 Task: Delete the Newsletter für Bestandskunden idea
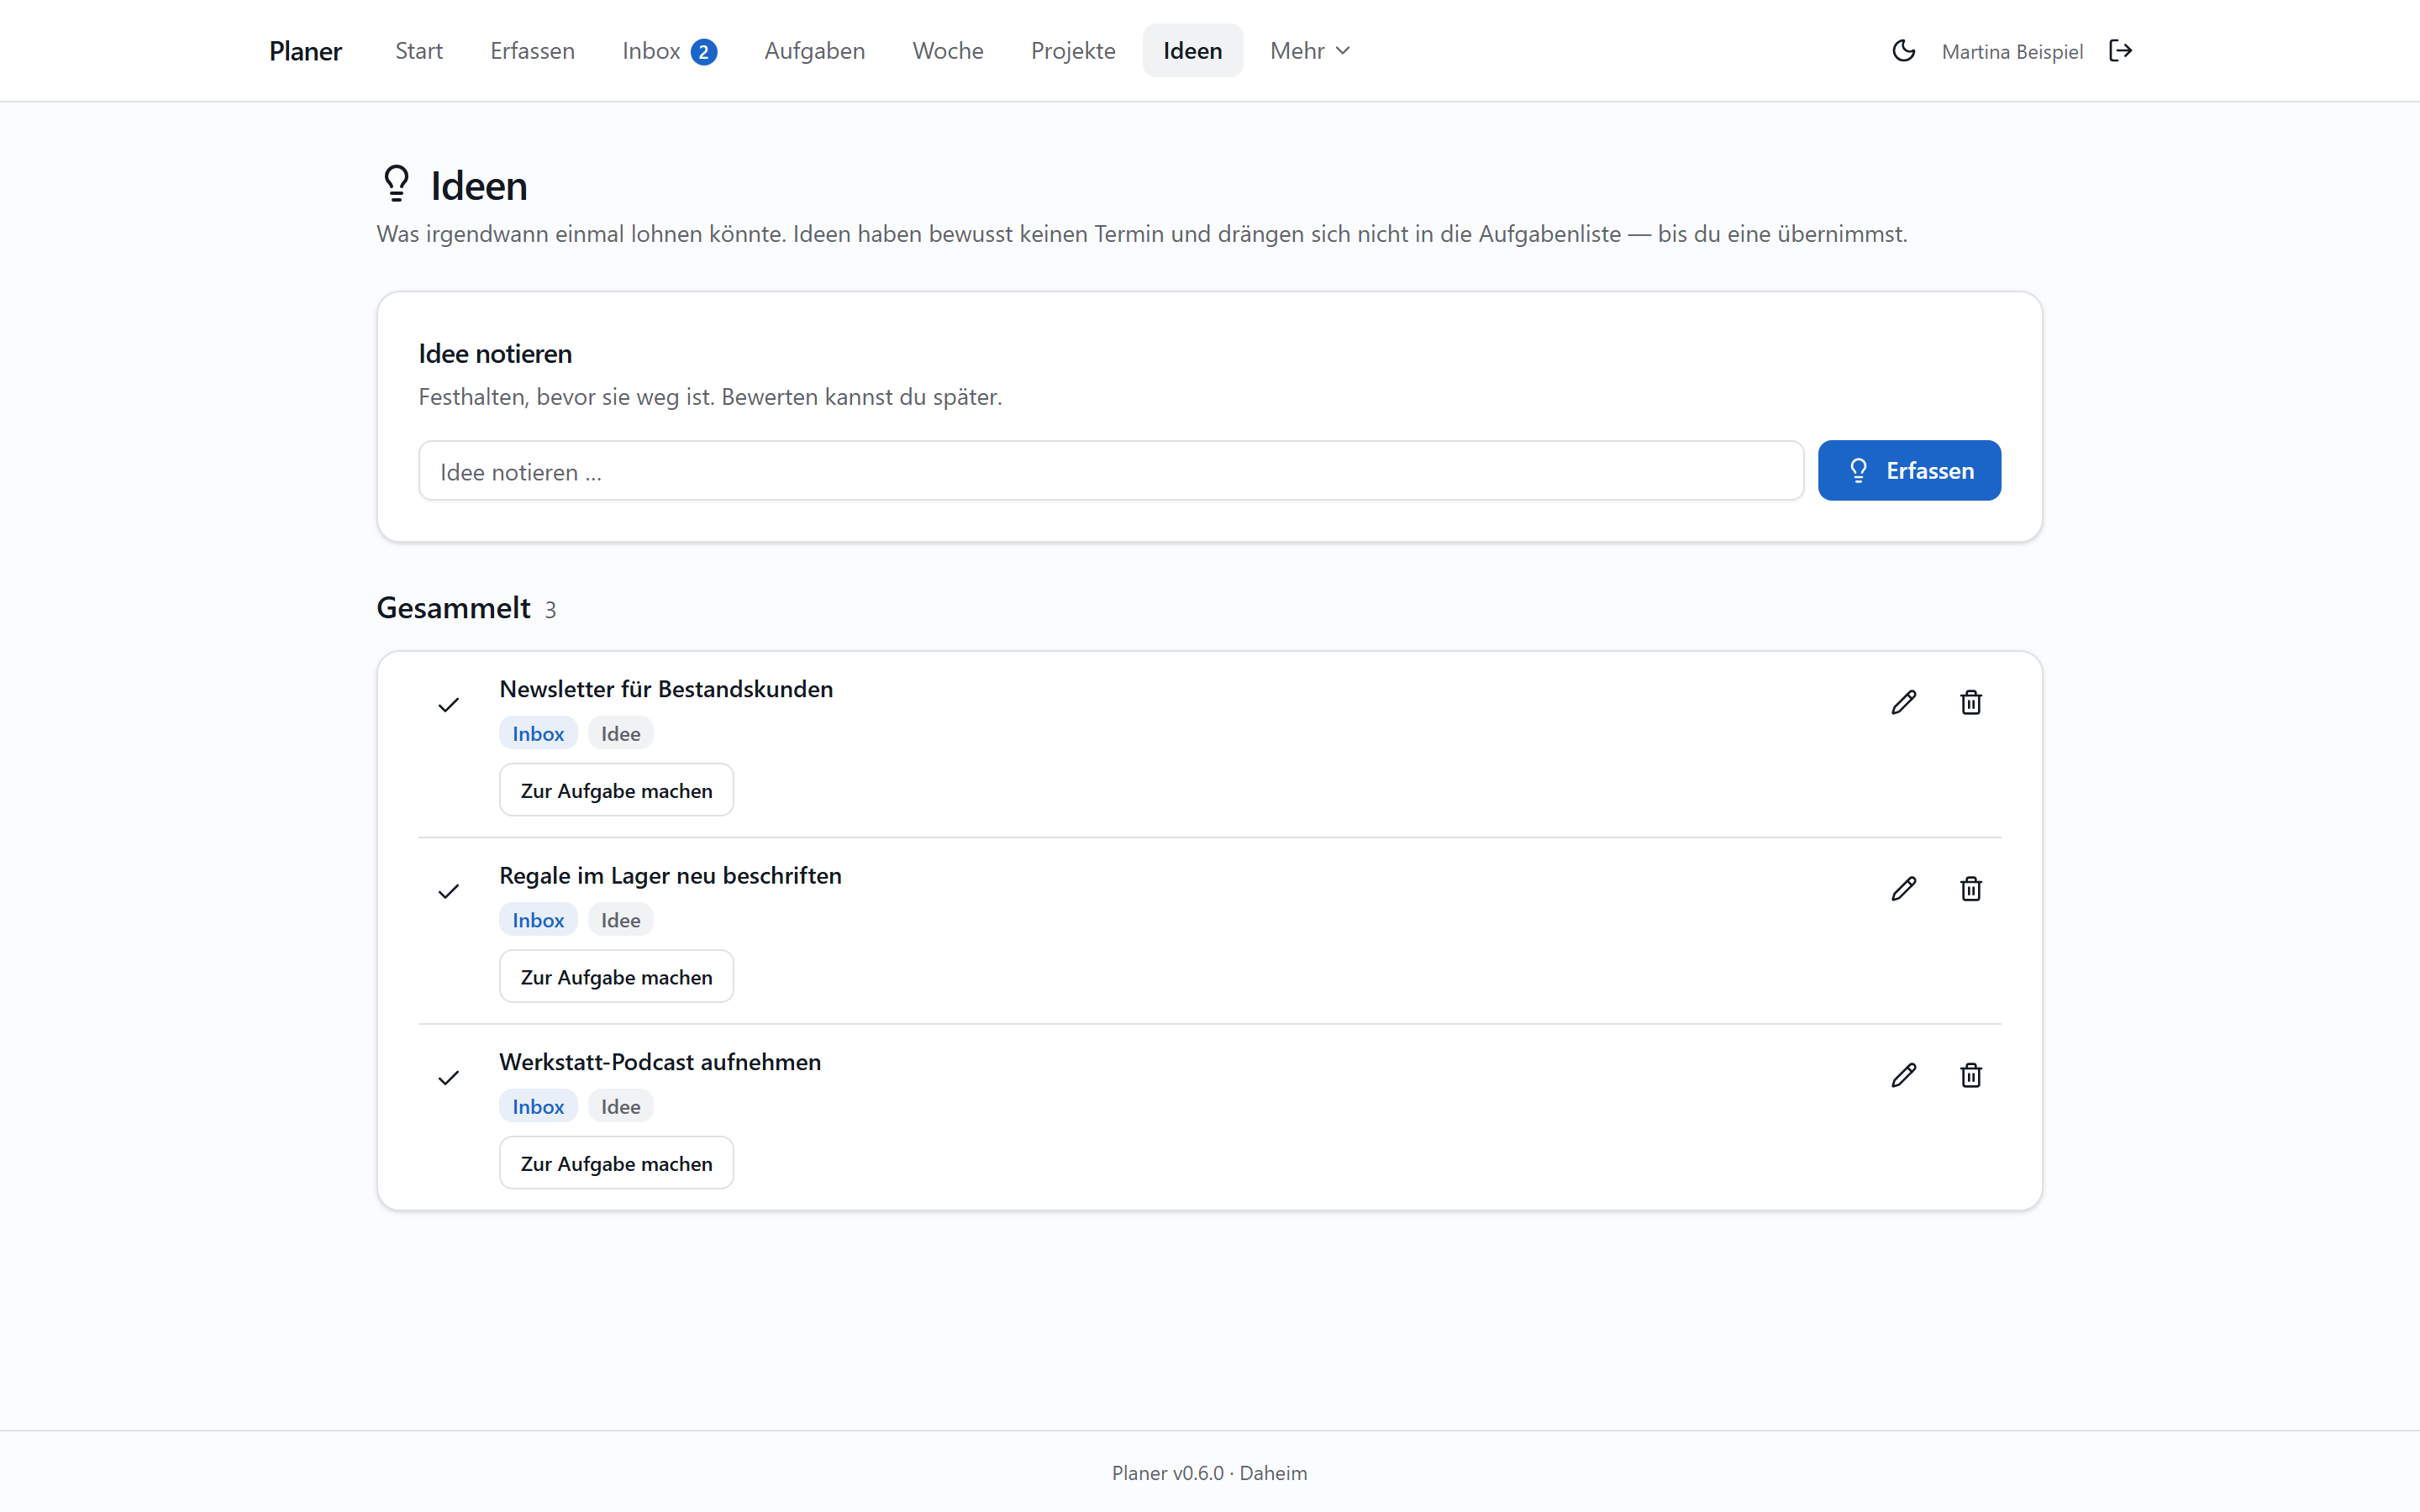(x=1971, y=703)
